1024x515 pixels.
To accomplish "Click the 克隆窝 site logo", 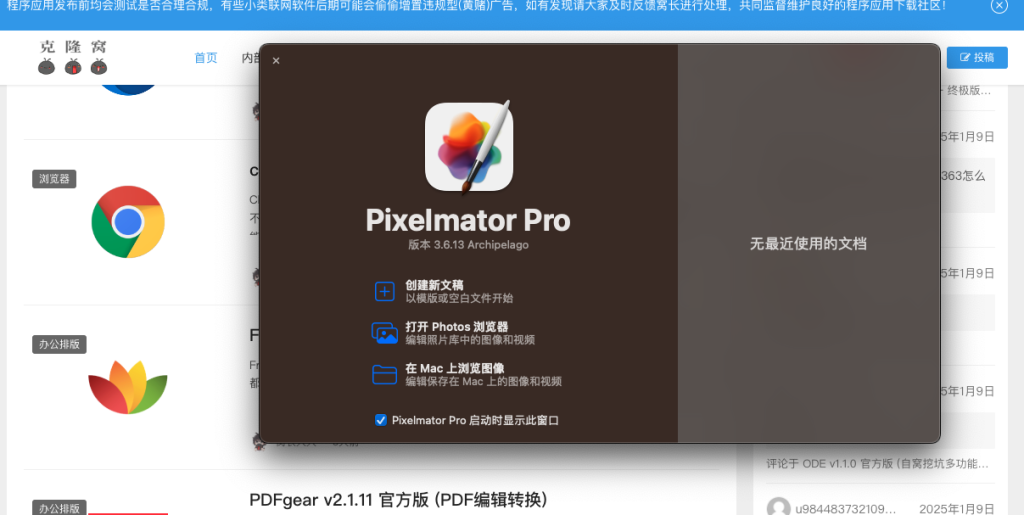I will pos(72,57).
